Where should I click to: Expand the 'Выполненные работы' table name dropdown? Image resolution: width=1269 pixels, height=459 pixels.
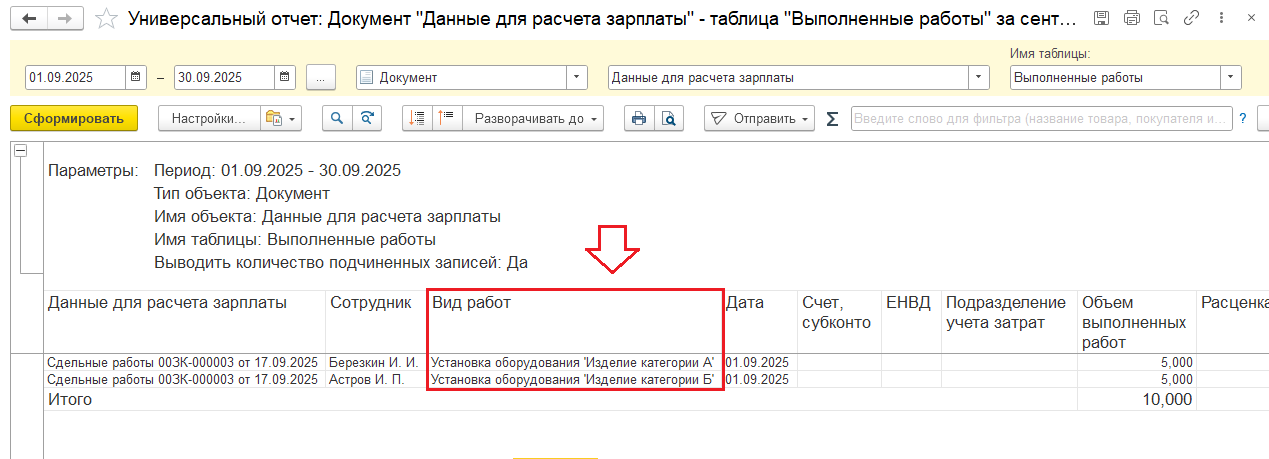coord(1230,77)
